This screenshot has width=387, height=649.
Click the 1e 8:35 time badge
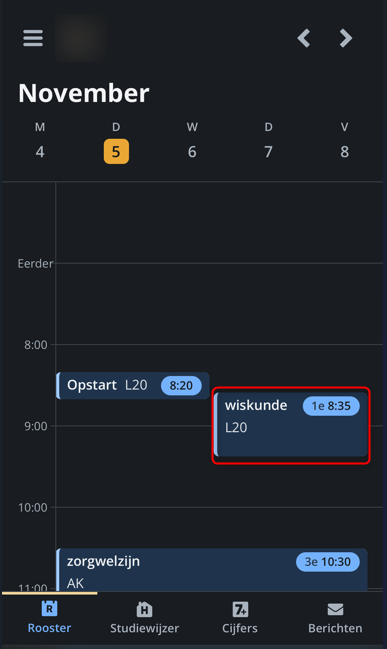[x=331, y=406]
